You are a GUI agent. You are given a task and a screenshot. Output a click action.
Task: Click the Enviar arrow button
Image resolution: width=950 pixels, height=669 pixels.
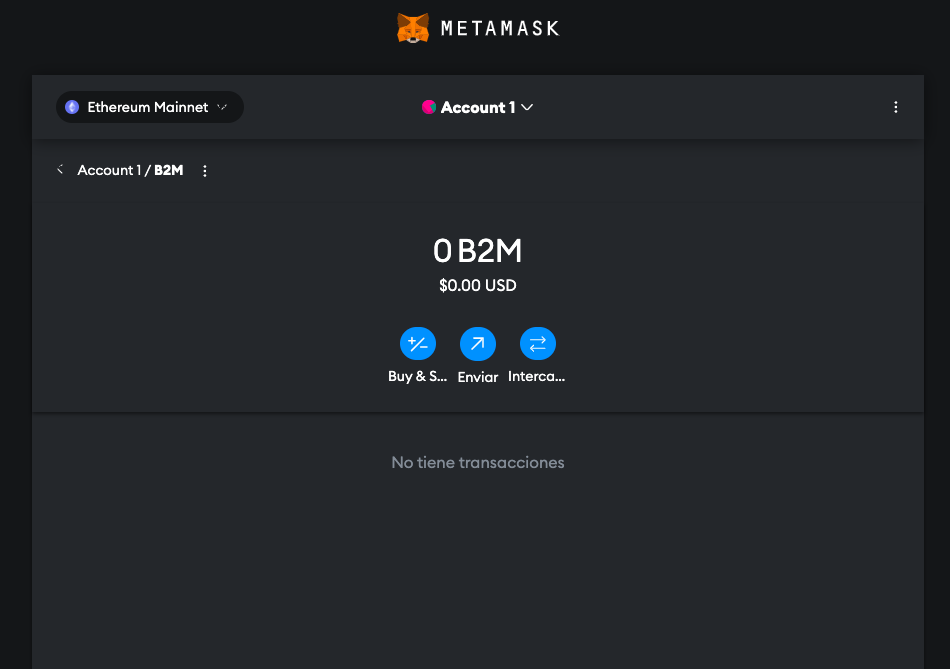[477, 344]
